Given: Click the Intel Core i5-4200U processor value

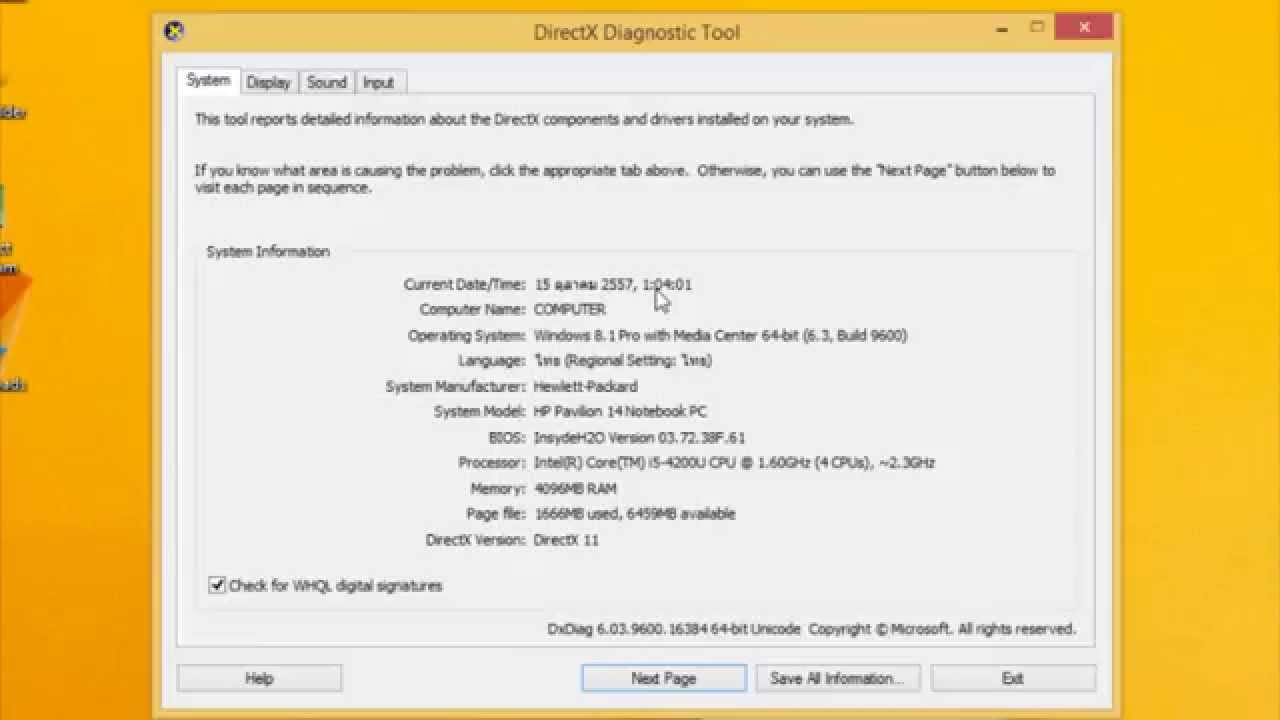Looking at the screenshot, I should tap(734, 462).
